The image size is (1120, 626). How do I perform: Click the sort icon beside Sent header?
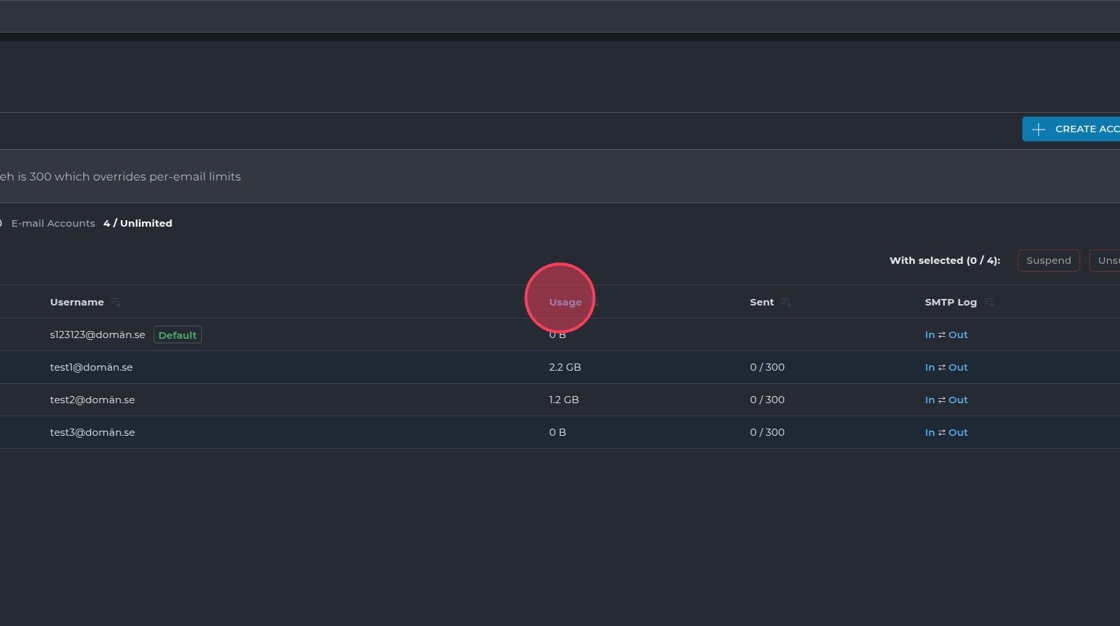point(786,302)
